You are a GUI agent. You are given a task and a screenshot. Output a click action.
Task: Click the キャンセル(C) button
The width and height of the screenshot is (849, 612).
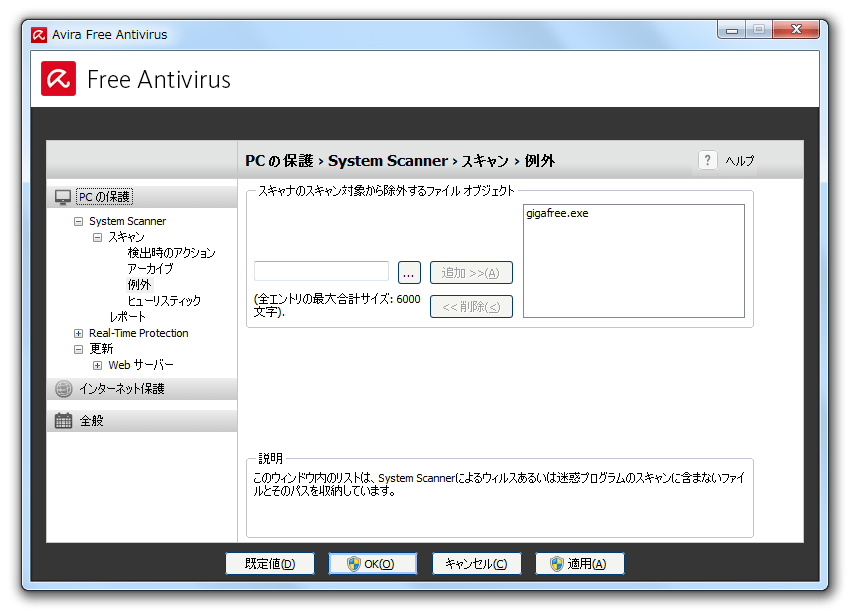476,564
